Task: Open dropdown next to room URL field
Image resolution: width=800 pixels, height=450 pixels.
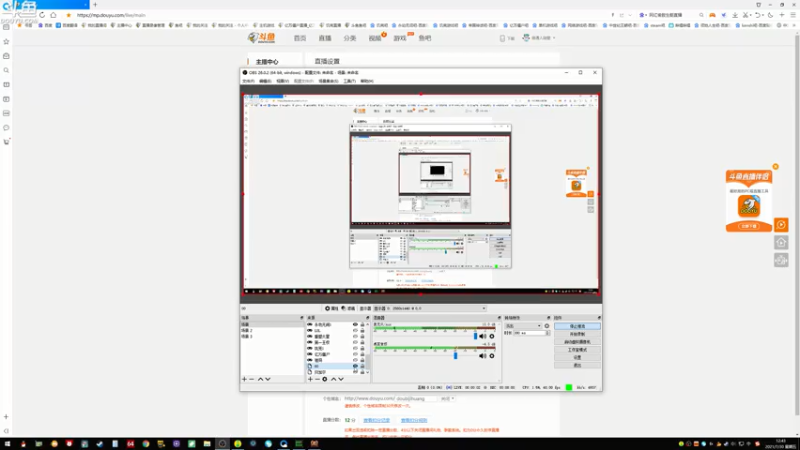Action: click(x=447, y=398)
